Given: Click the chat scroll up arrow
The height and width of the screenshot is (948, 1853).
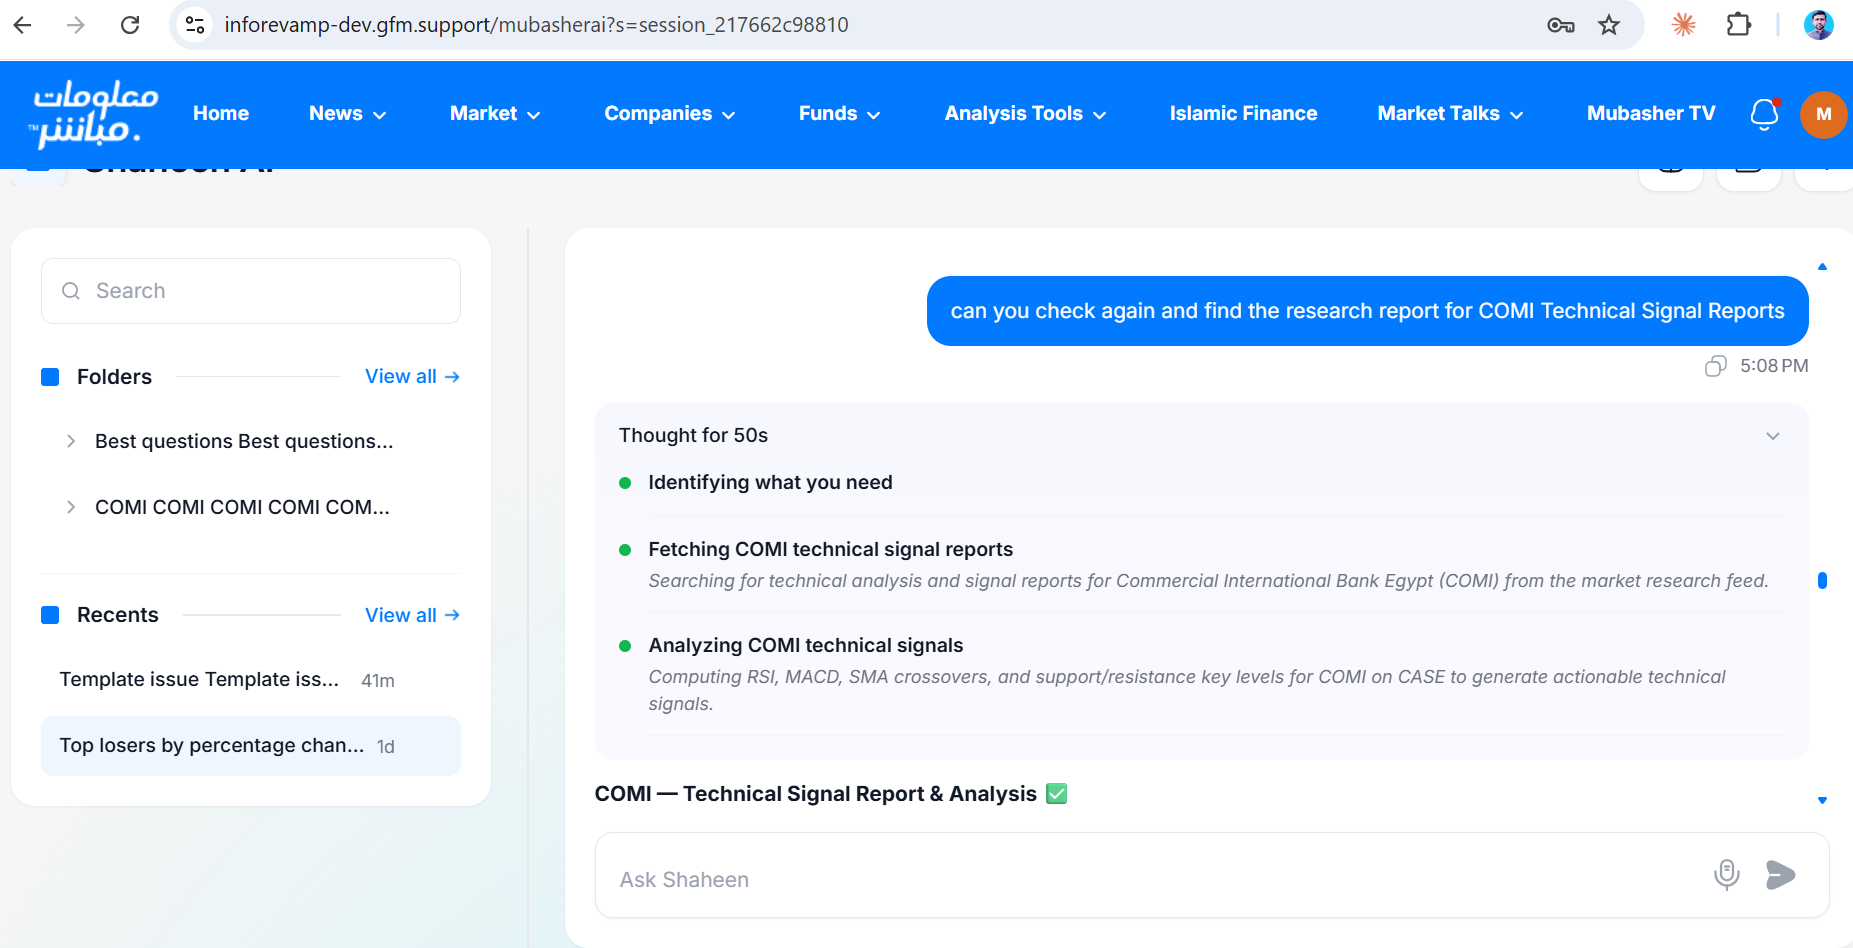Looking at the screenshot, I should tap(1822, 267).
